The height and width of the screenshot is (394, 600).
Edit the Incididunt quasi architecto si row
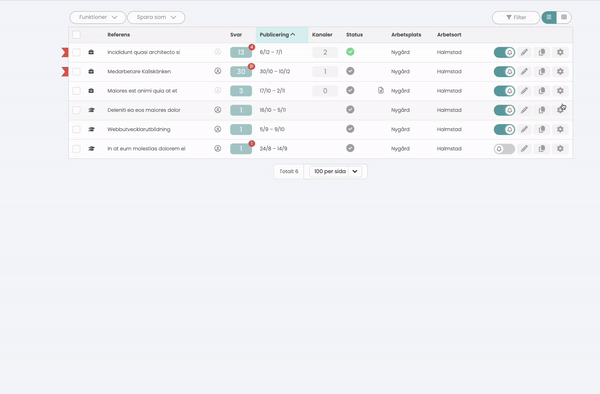(524, 52)
